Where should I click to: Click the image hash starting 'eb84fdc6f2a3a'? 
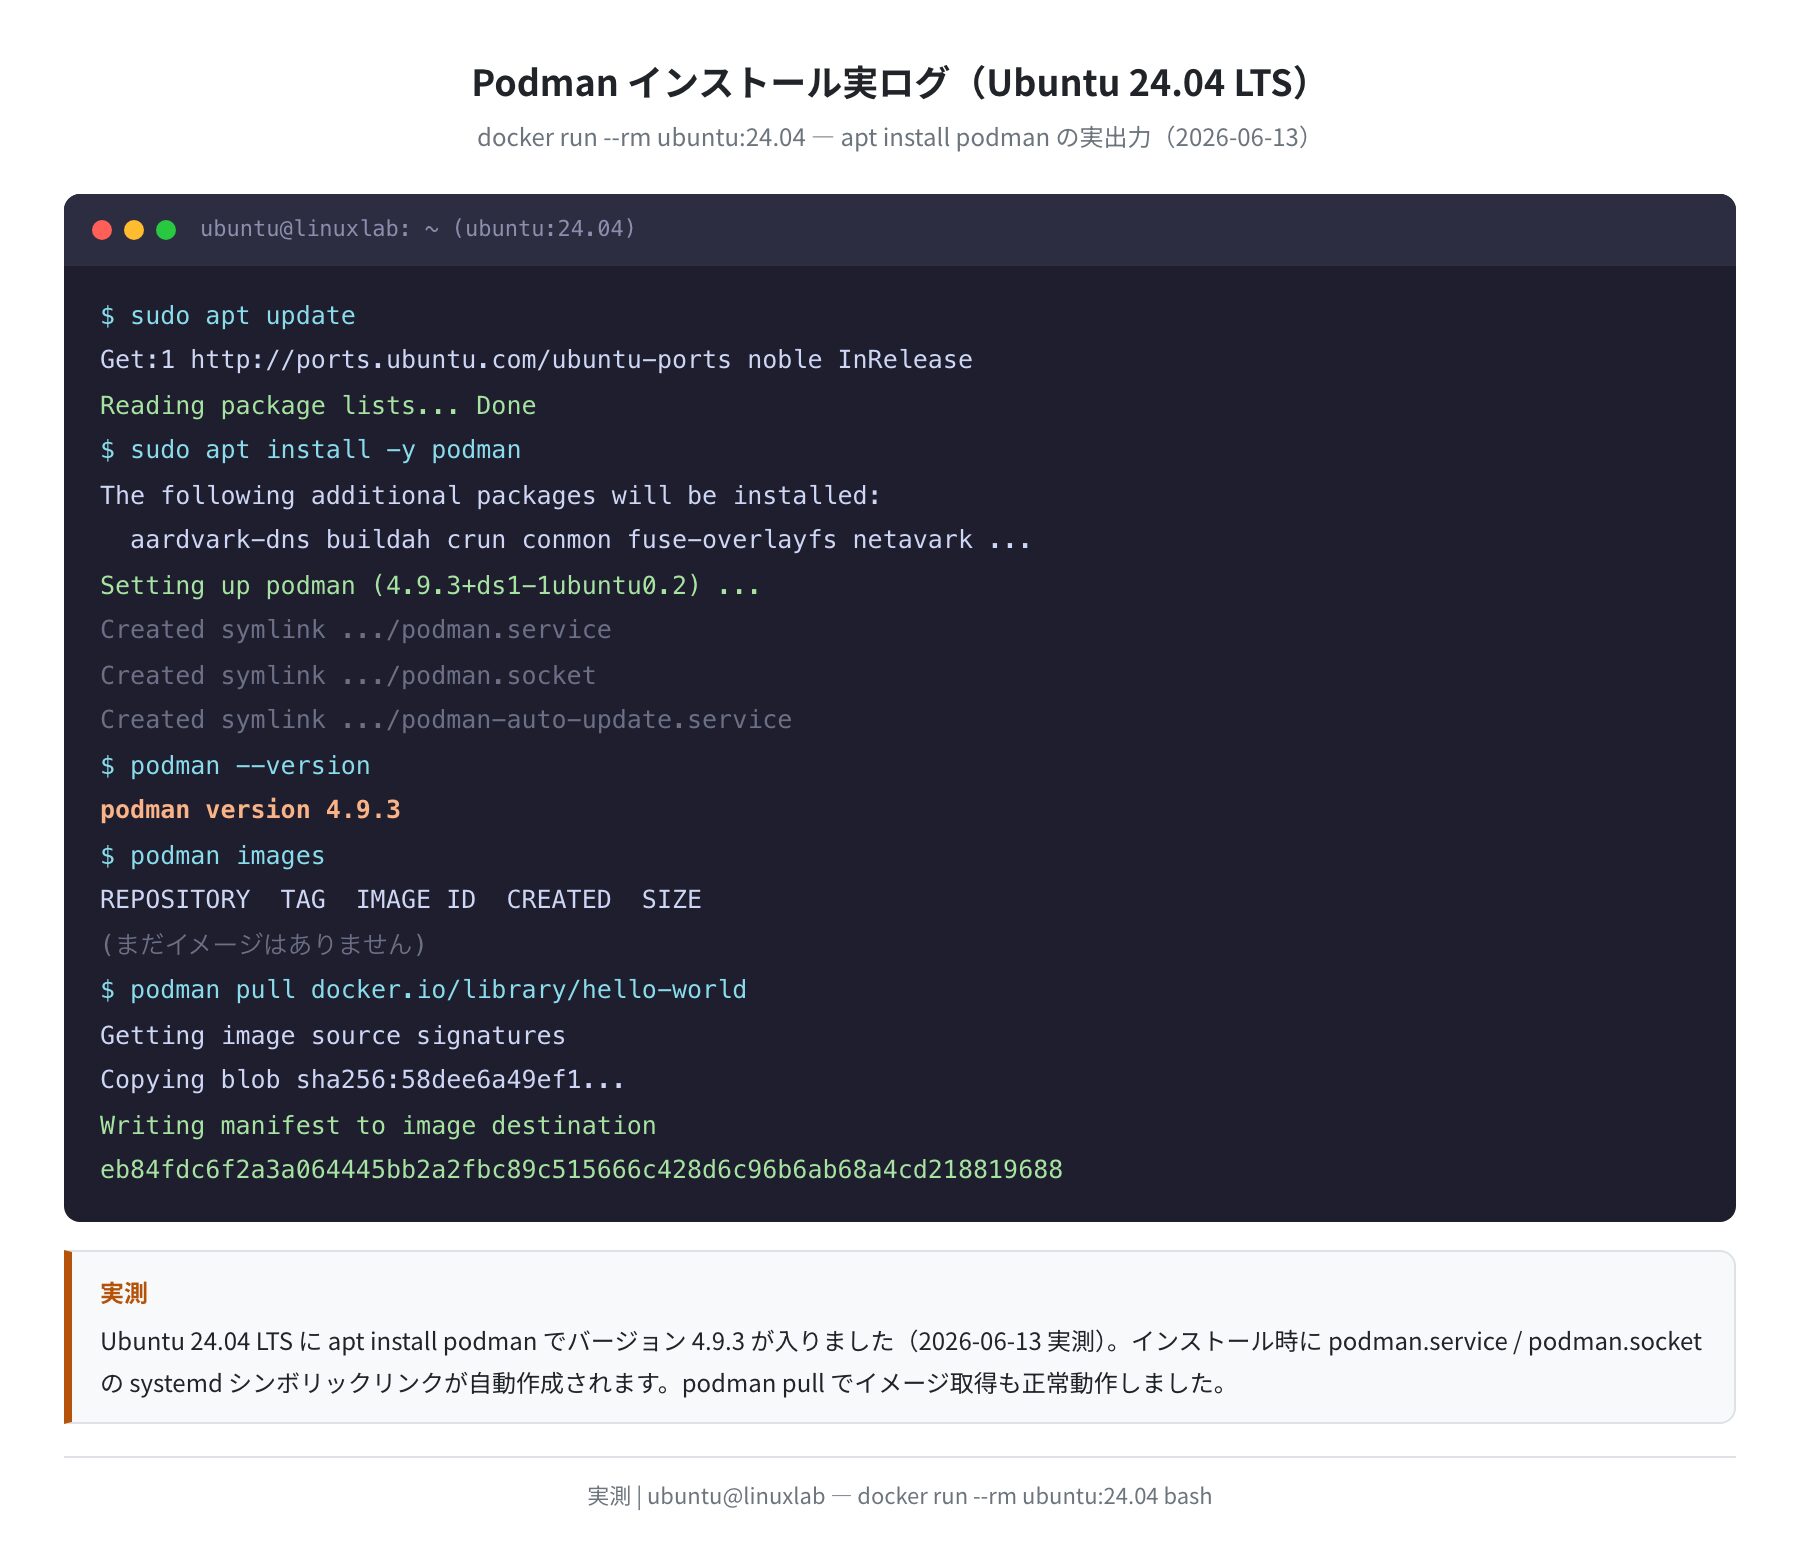581,1170
